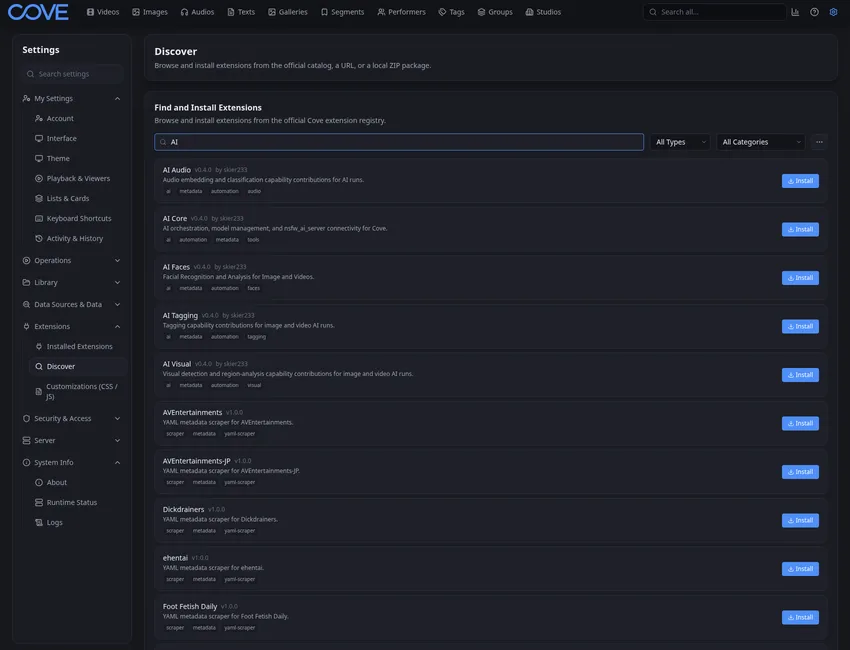Click the magnifier icon in Search settings
The width and height of the screenshot is (850, 650).
(30, 74)
